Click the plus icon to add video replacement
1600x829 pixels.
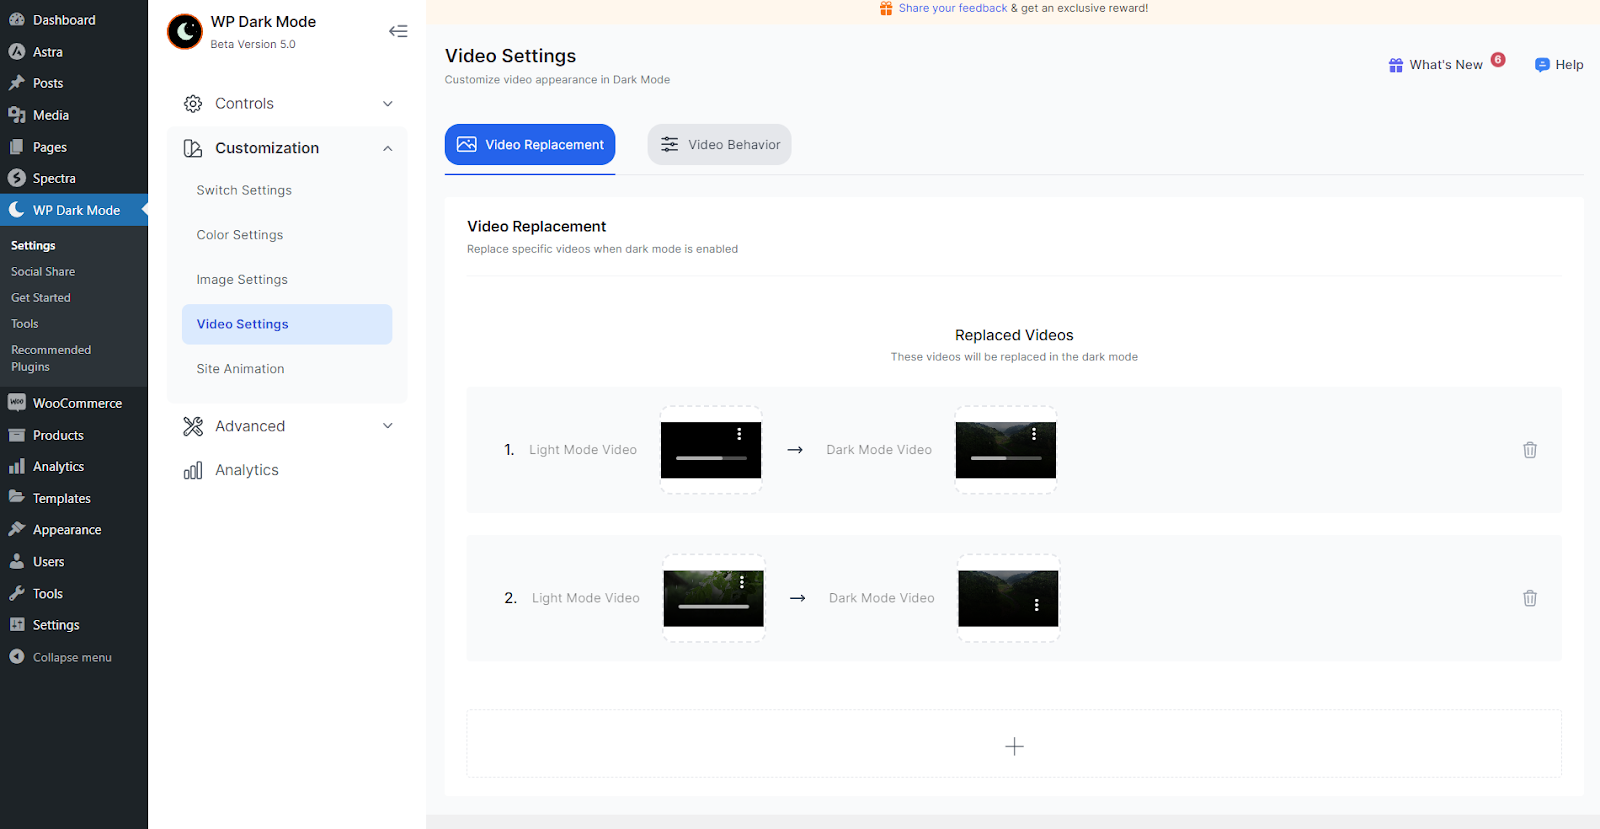1014,747
